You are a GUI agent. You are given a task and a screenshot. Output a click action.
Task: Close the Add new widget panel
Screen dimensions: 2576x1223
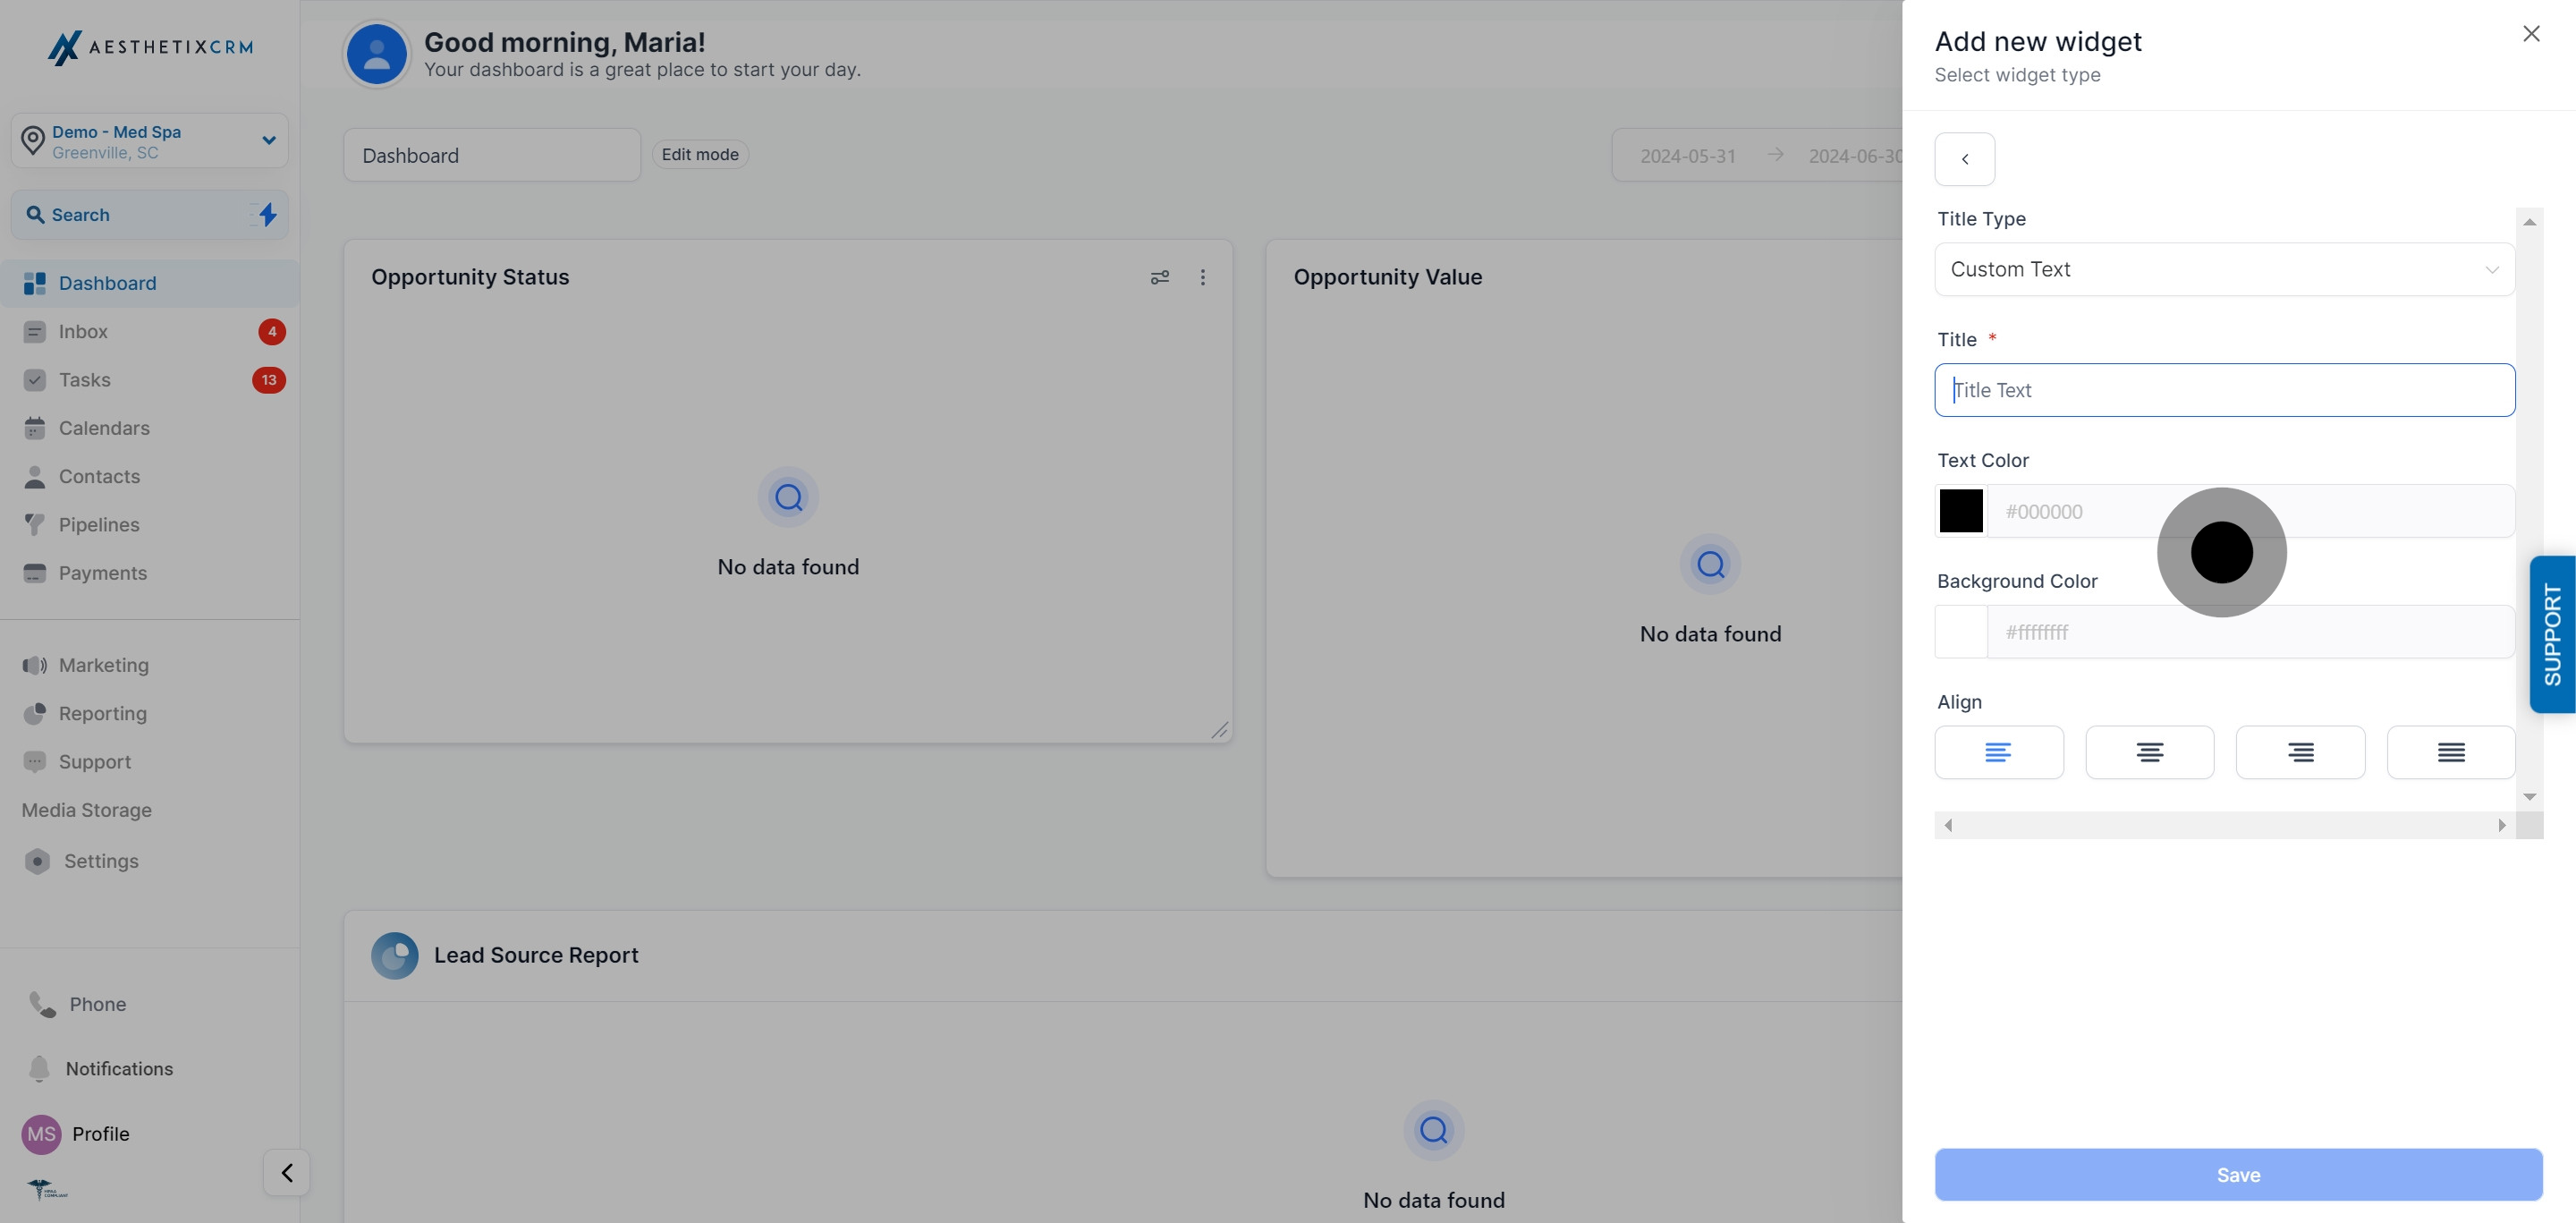coord(2531,34)
